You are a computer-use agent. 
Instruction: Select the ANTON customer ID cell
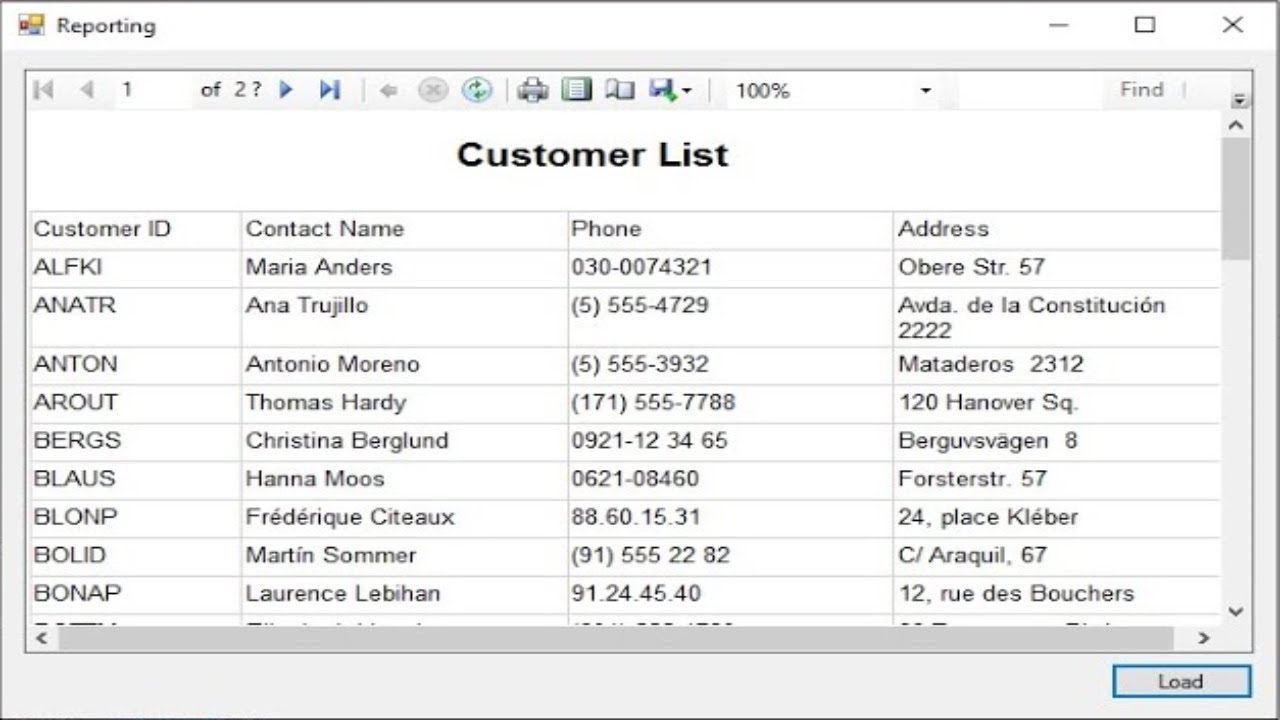[136, 366]
